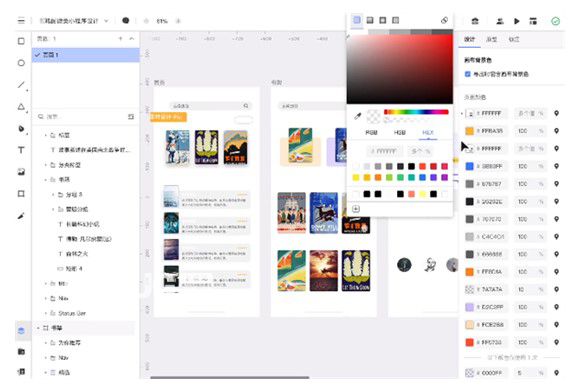Select the Image tool
This screenshot has width=575, height=391.
pyautogui.click(x=21, y=172)
